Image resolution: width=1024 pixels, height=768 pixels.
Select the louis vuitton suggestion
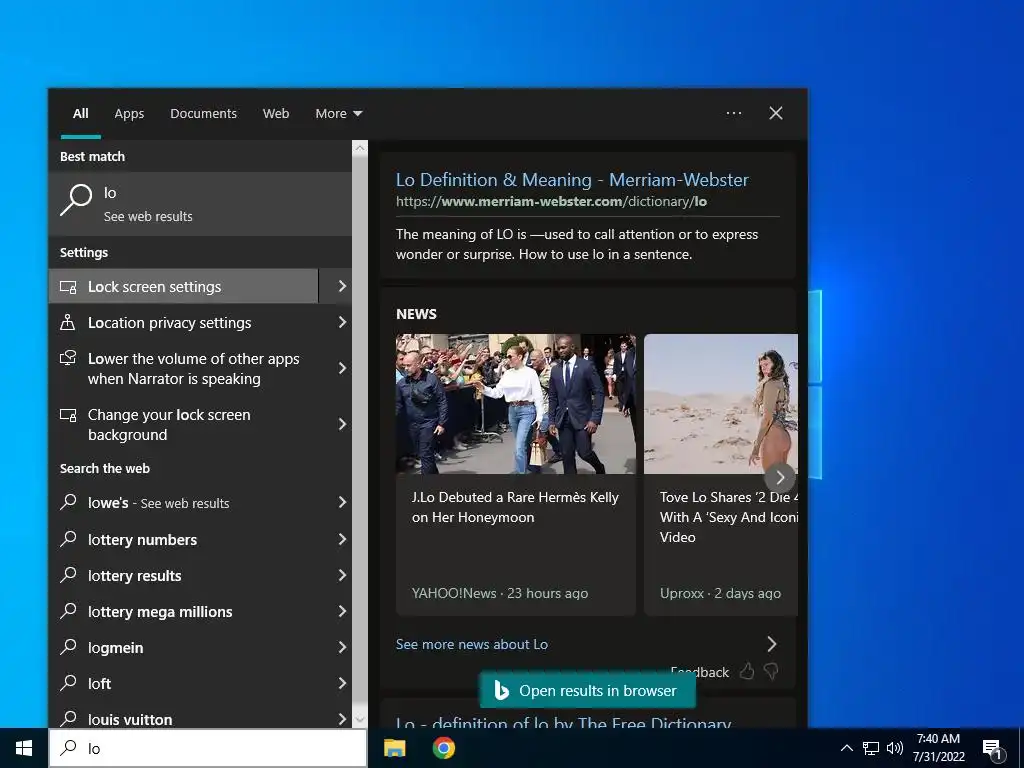[184, 718]
